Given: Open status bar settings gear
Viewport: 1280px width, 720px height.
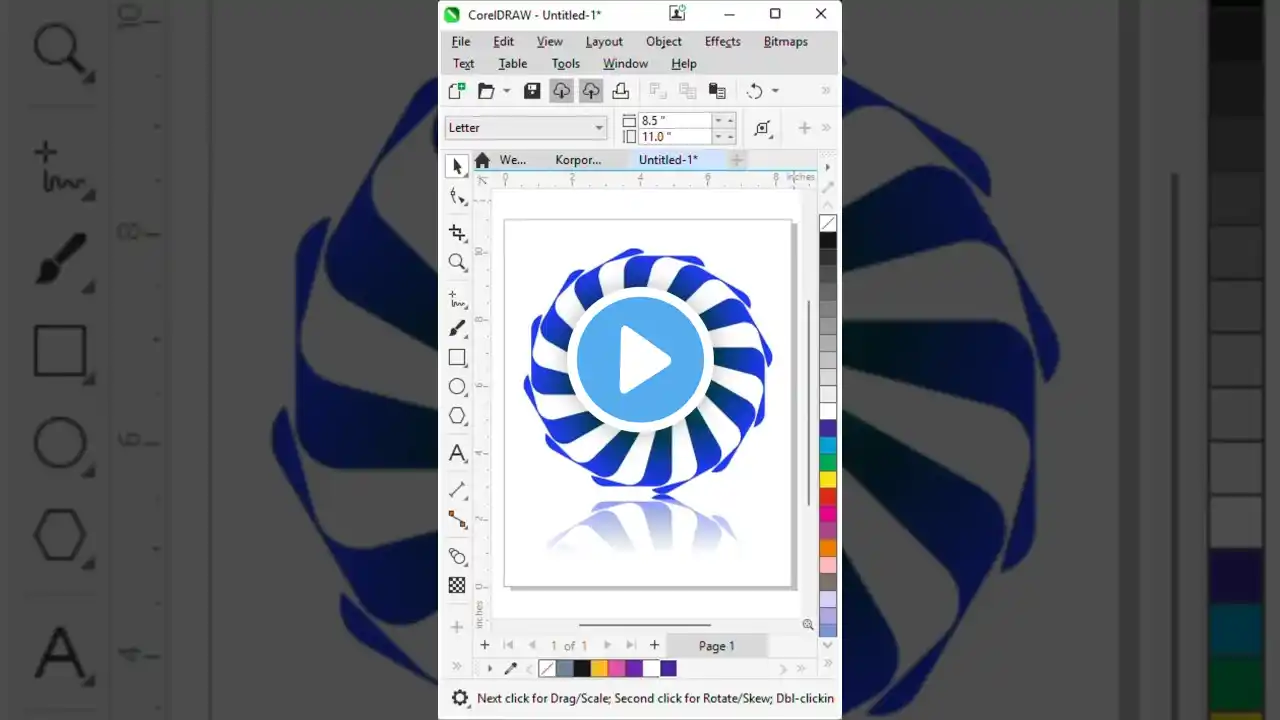Looking at the screenshot, I should (x=460, y=698).
